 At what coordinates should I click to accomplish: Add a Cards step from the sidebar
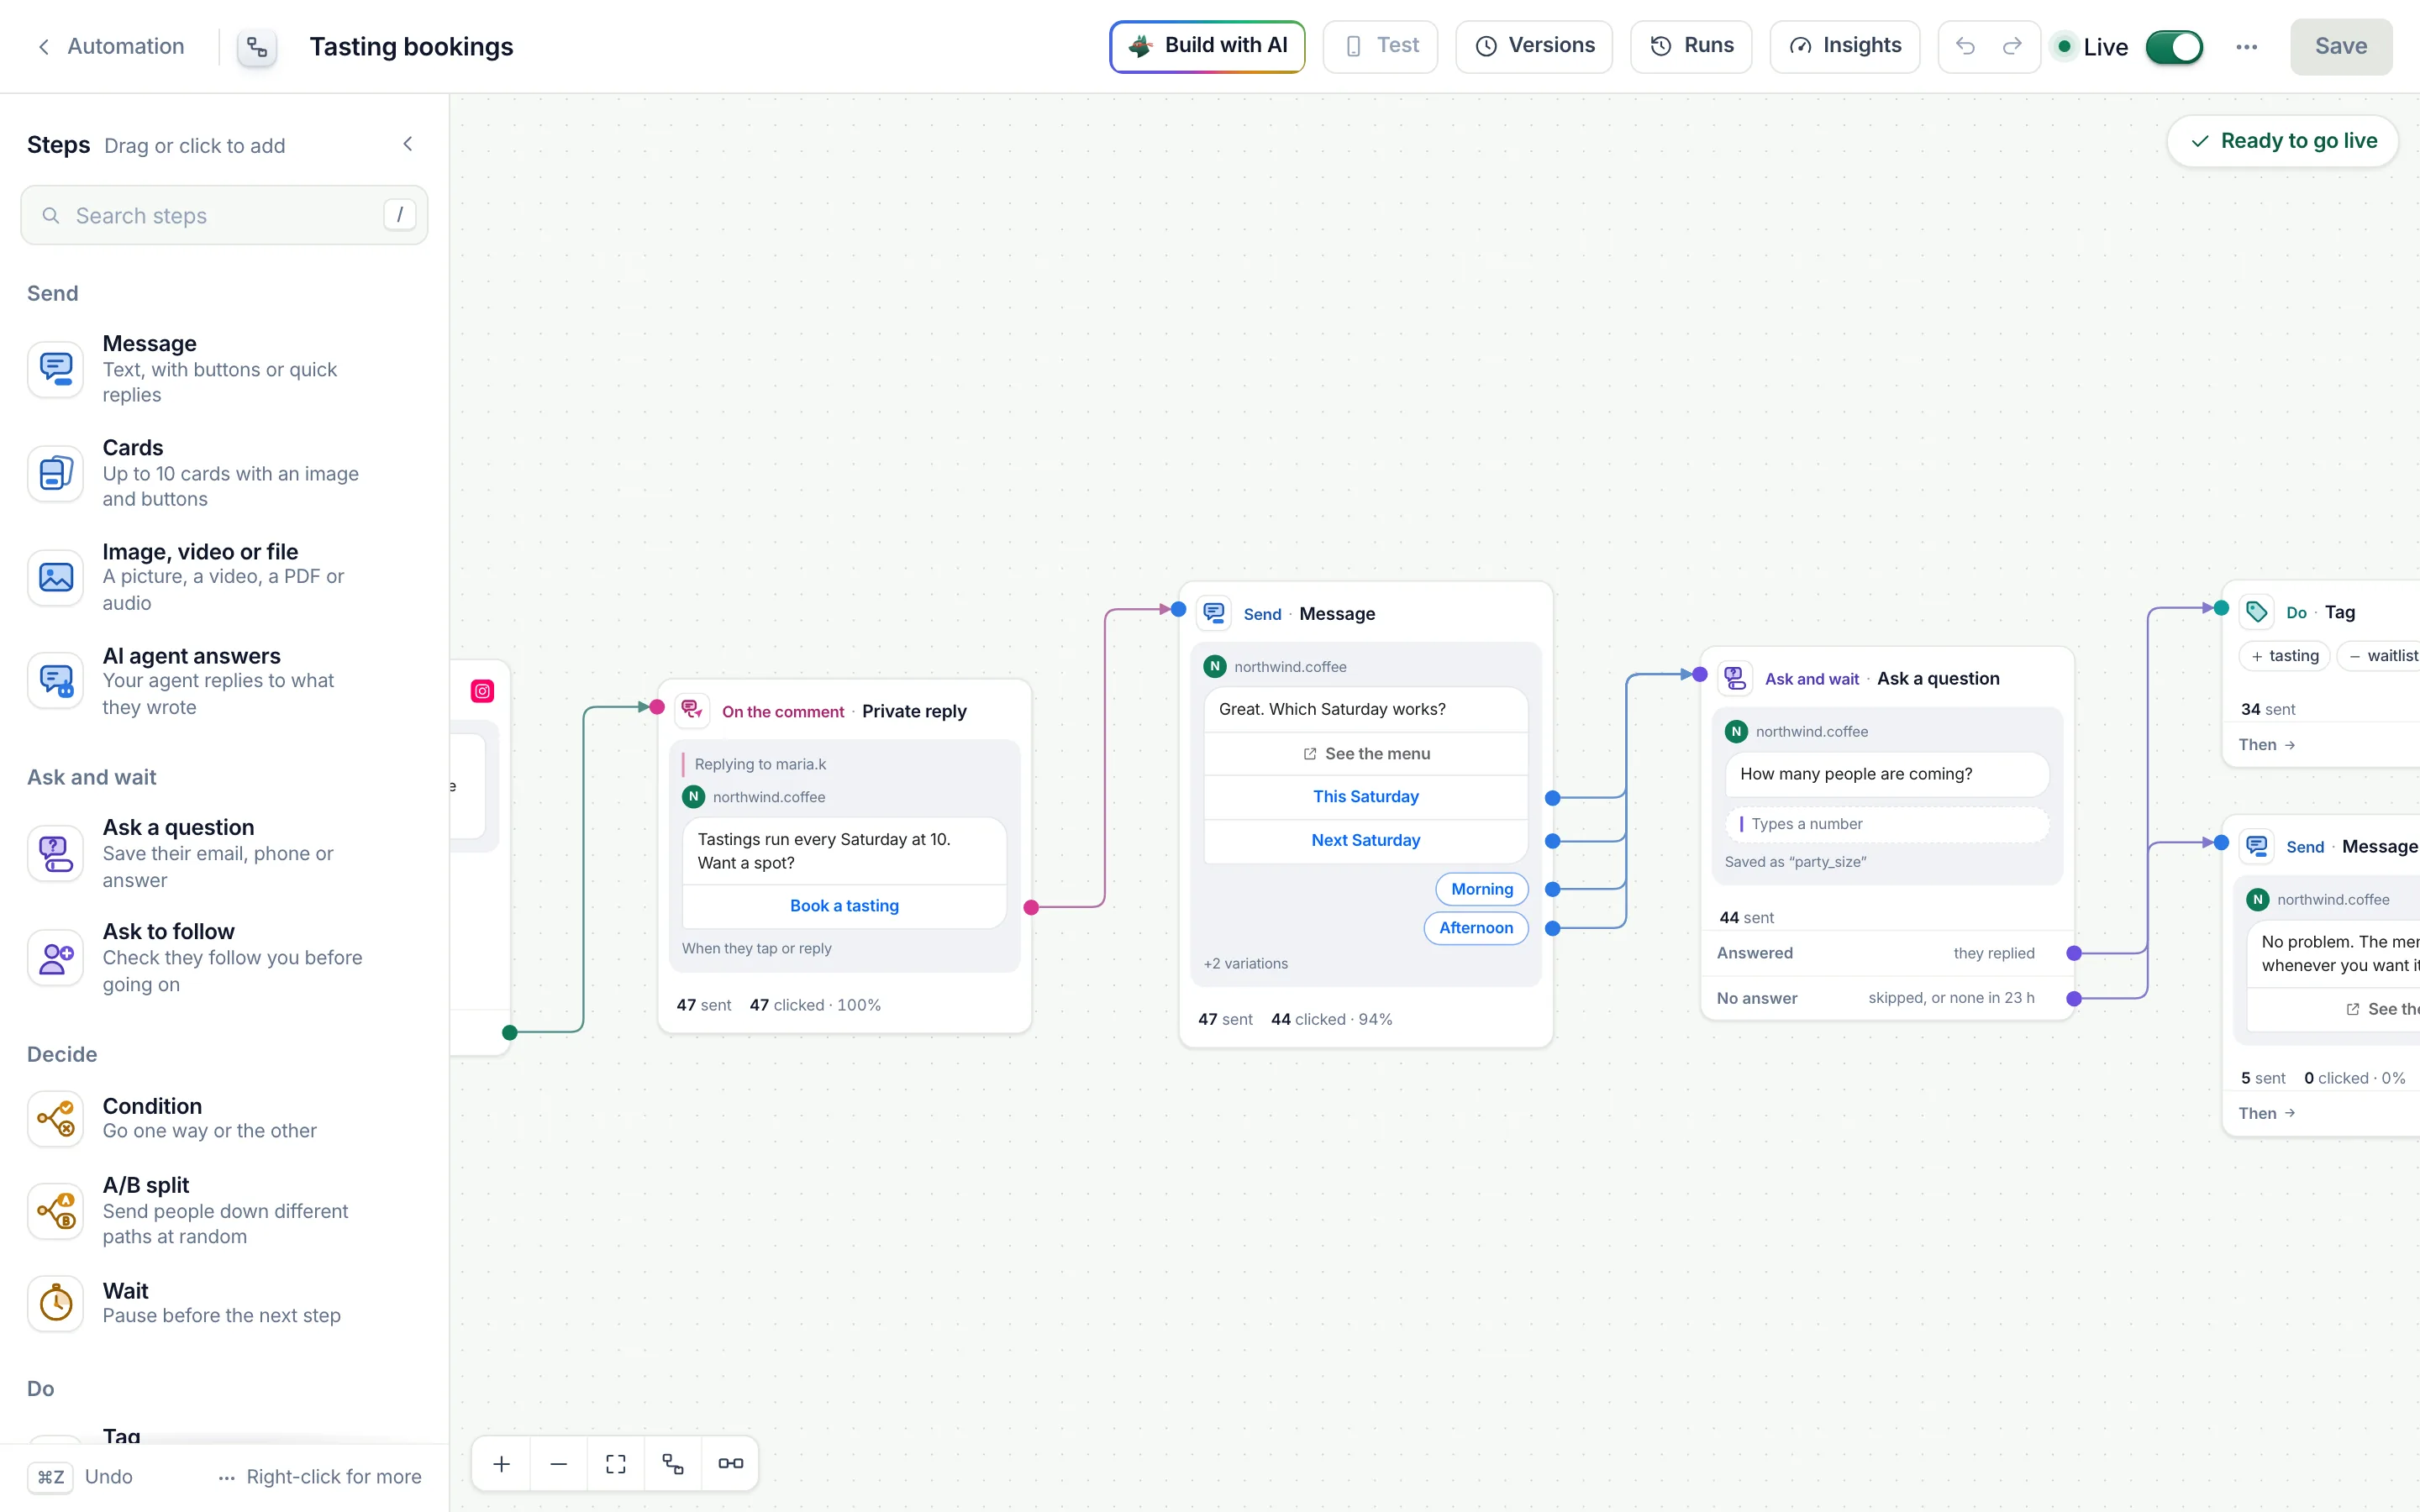tap(224, 473)
